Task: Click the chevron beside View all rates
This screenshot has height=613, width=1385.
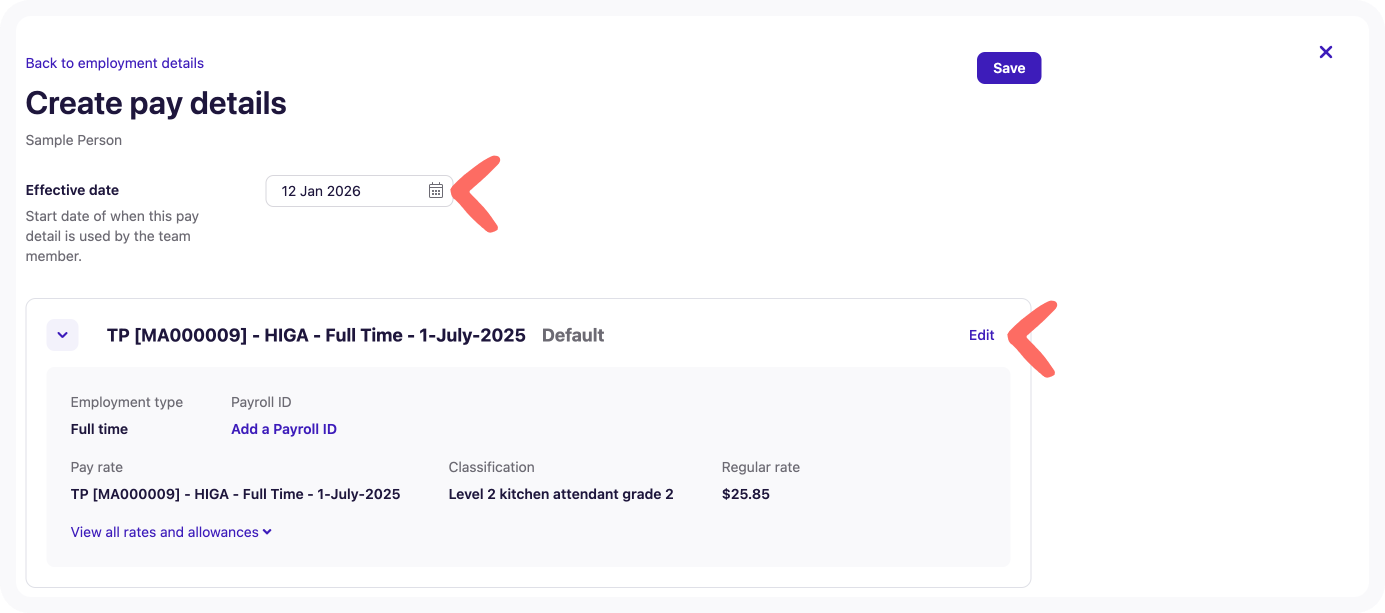Action: pos(268,532)
